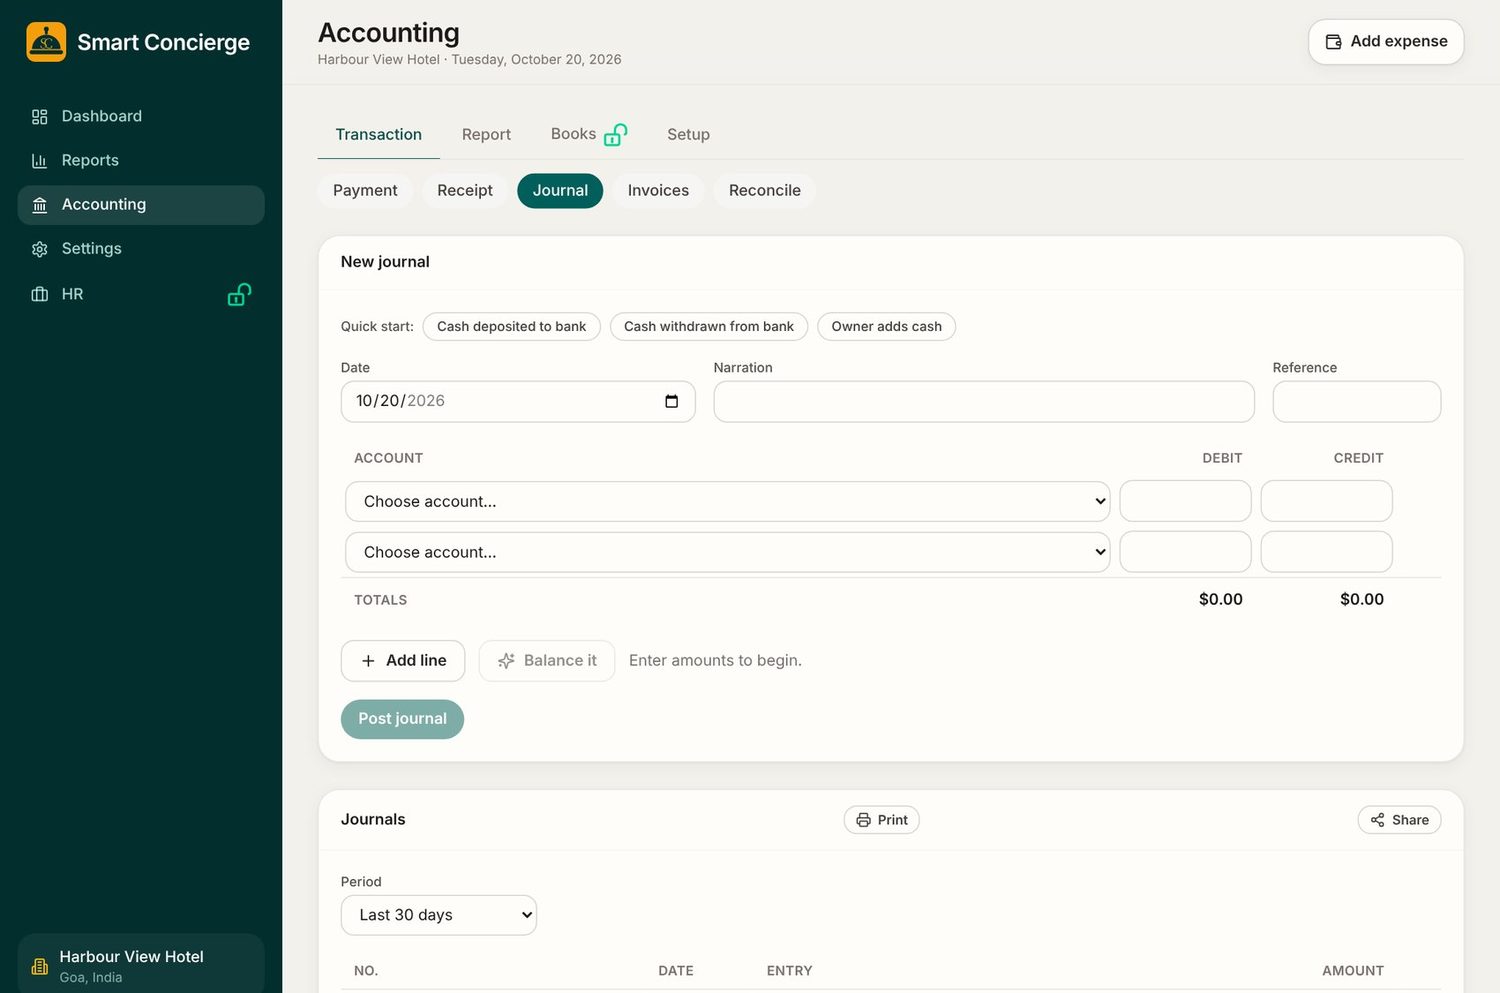Switch to the Transaction tab
The width and height of the screenshot is (1500, 993).
pyautogui.click(x=379, y=134)
